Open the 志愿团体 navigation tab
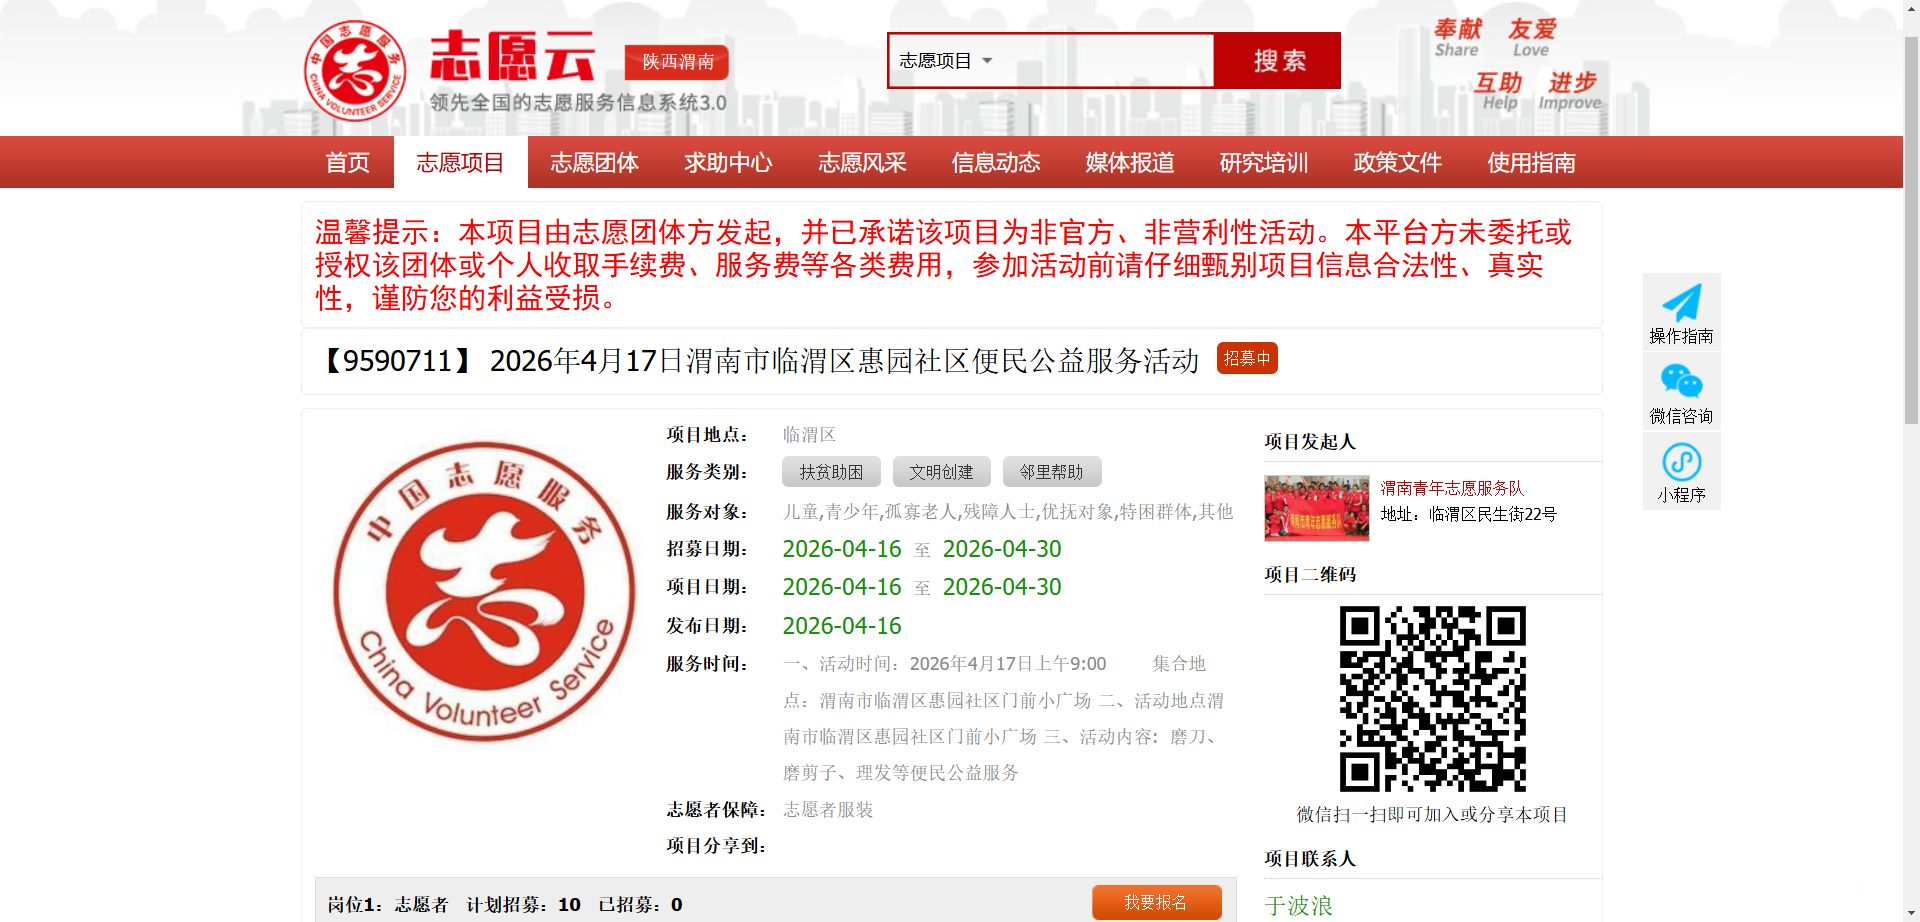The height and width of the screenshot is (922, 1920). [594, 163]
